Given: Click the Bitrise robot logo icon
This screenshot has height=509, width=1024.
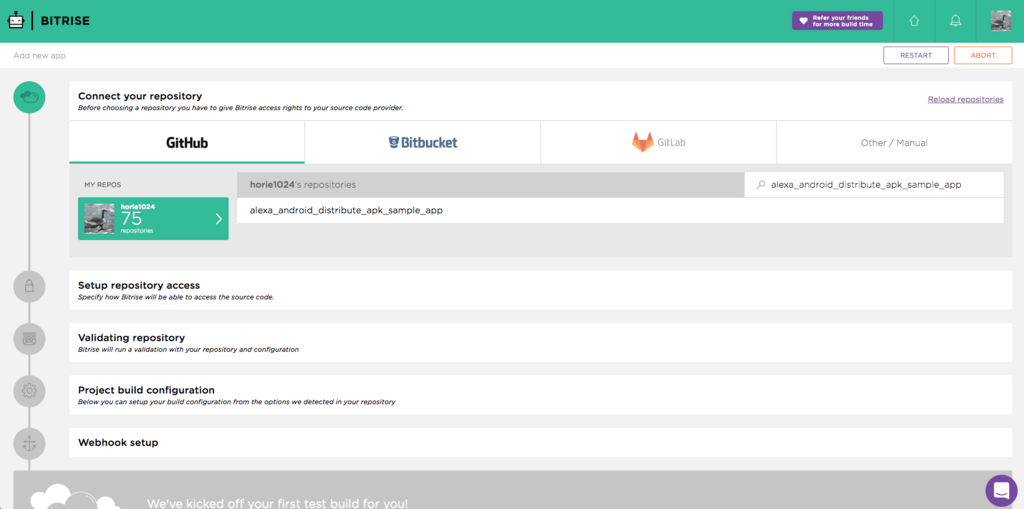Looking at the screenshot, I should pyautogui.click(x=16, y=20).
